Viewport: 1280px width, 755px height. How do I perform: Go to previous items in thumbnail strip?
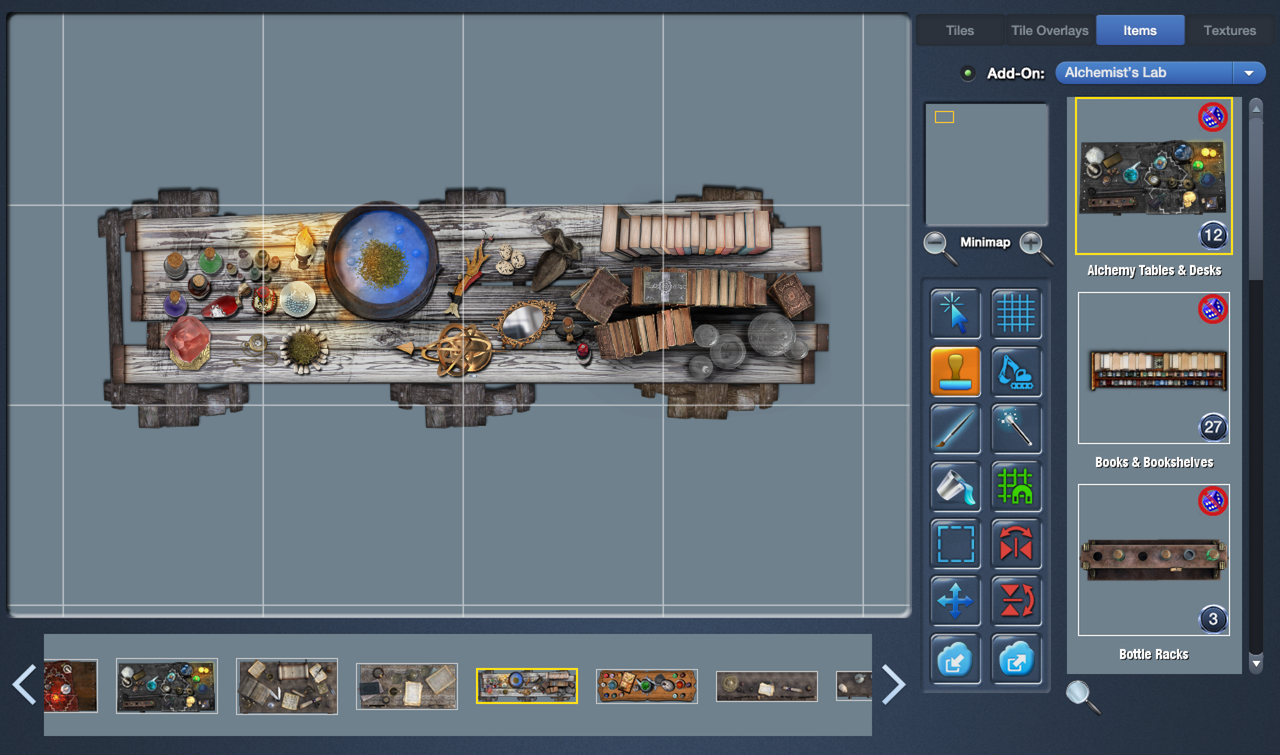24,685
